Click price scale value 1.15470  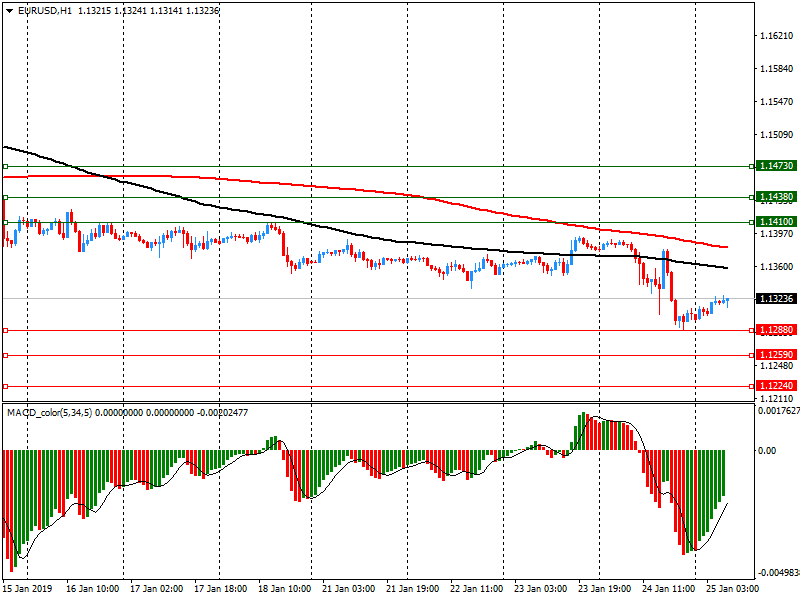pos(777,102)
